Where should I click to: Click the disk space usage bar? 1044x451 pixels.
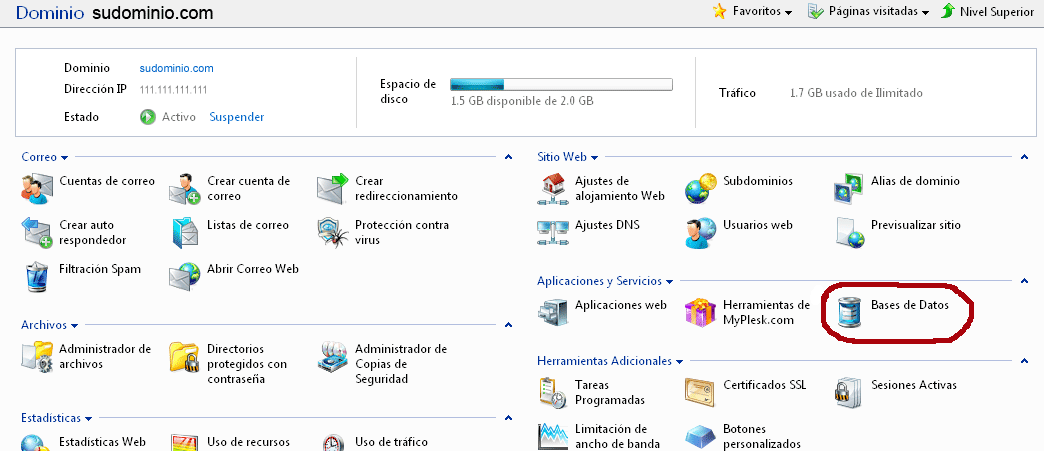click(561, 85)
